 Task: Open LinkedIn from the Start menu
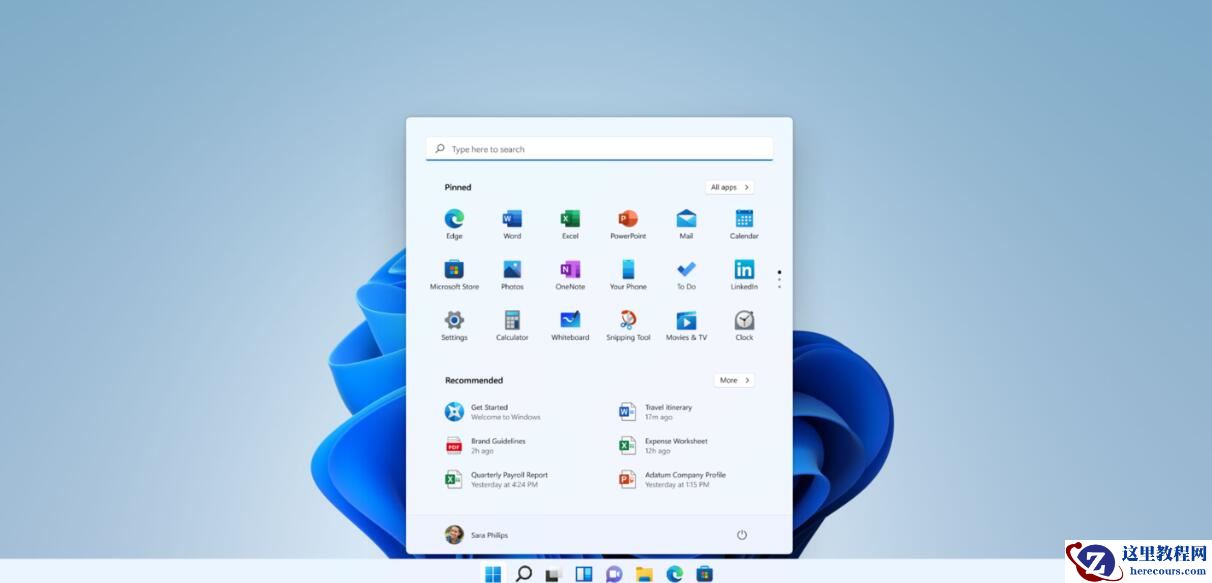(x=744, y=273)
